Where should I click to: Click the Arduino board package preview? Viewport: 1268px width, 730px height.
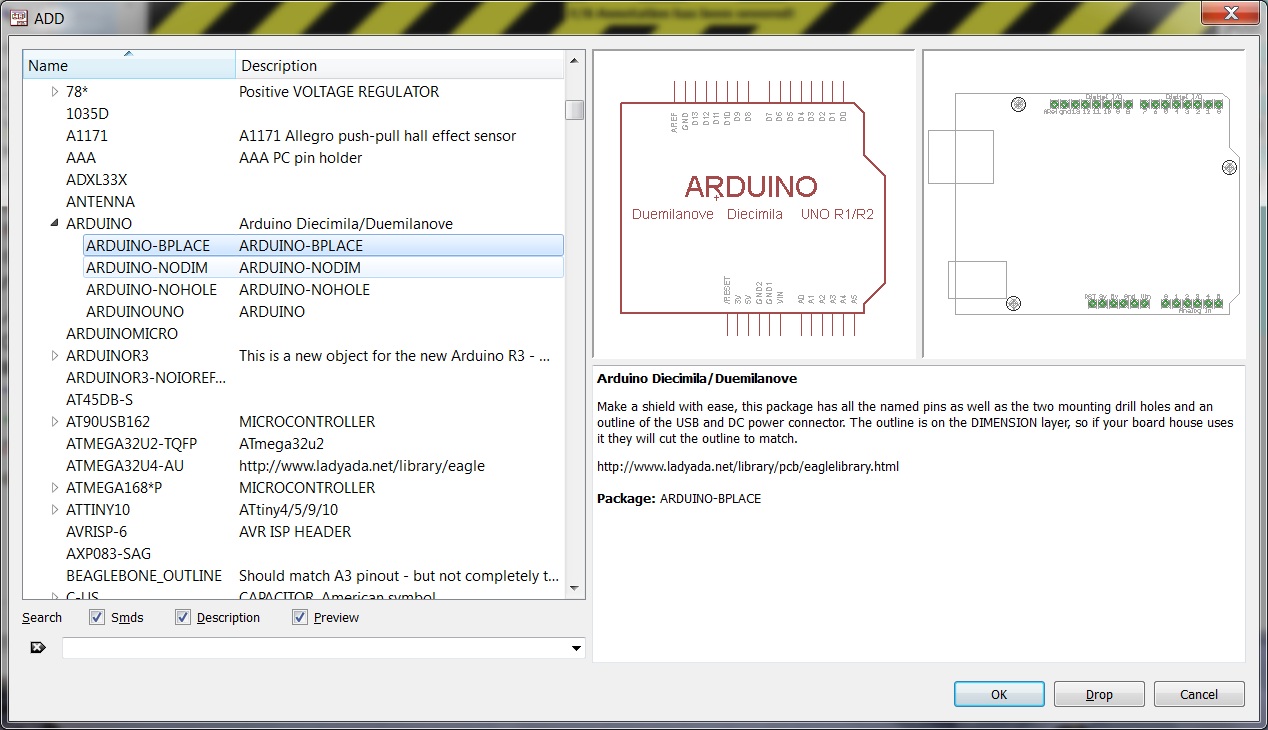pos(1084,204)
